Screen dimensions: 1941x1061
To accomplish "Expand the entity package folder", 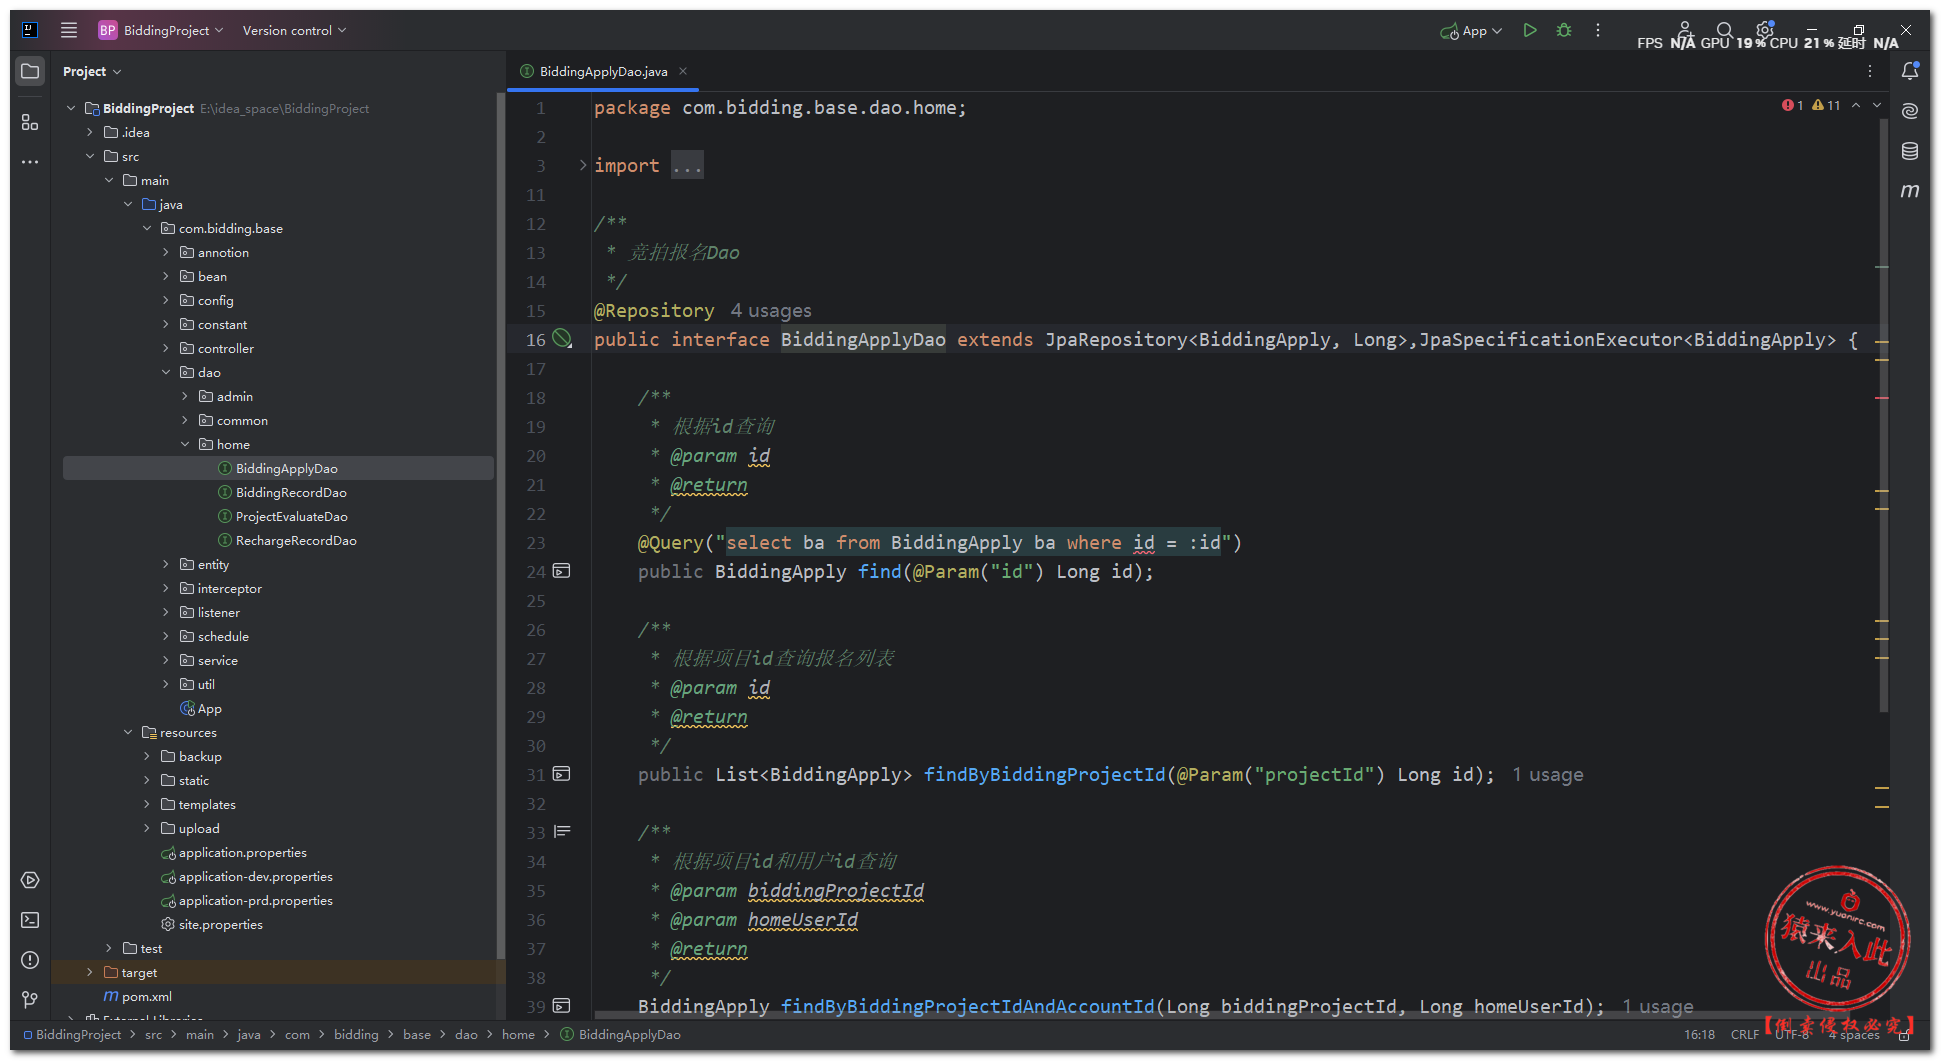I will [166, 565].
